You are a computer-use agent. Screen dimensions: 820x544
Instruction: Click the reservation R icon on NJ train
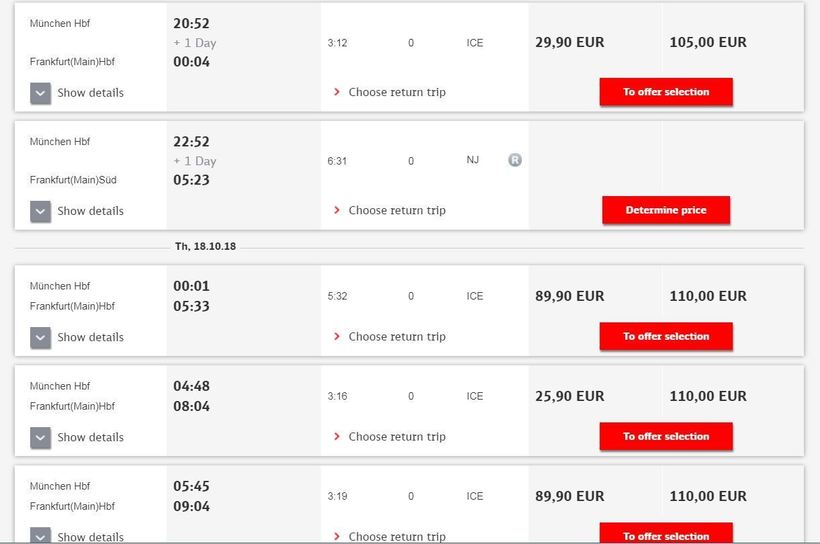tap(515, 160)
